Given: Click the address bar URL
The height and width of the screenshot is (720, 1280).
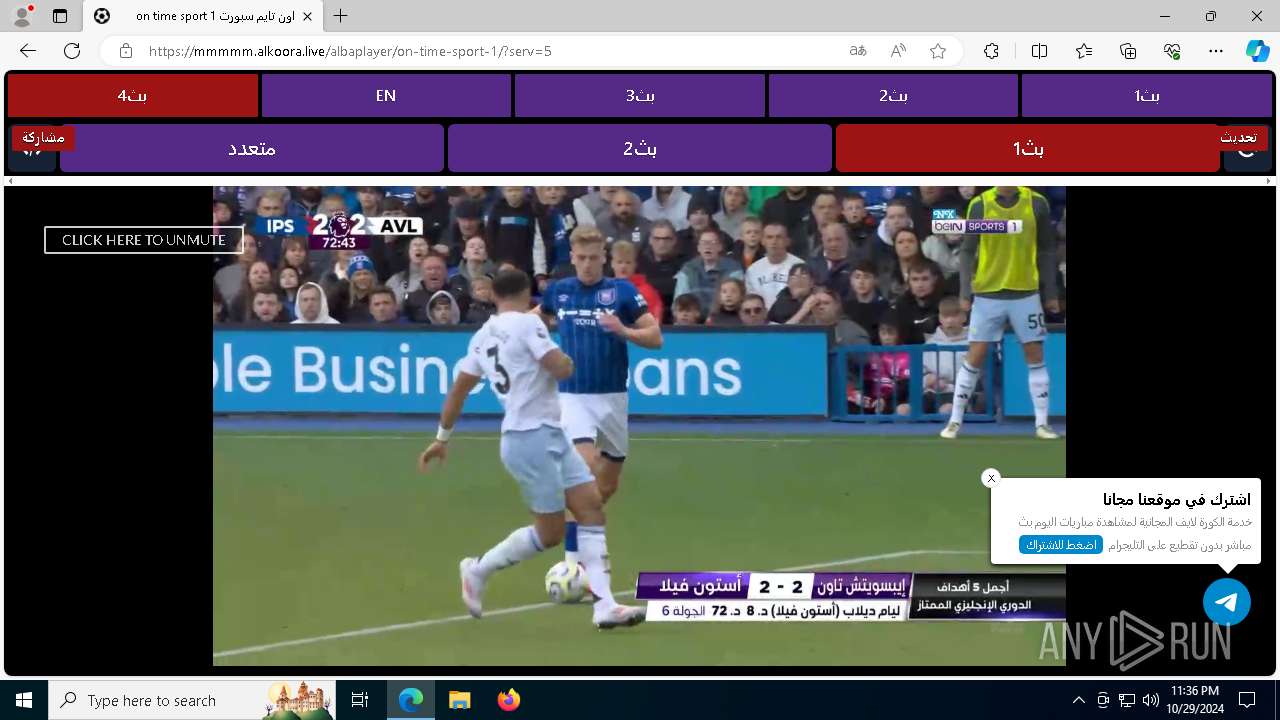Looking at the screenshot, I should click(x=350, y=51).
